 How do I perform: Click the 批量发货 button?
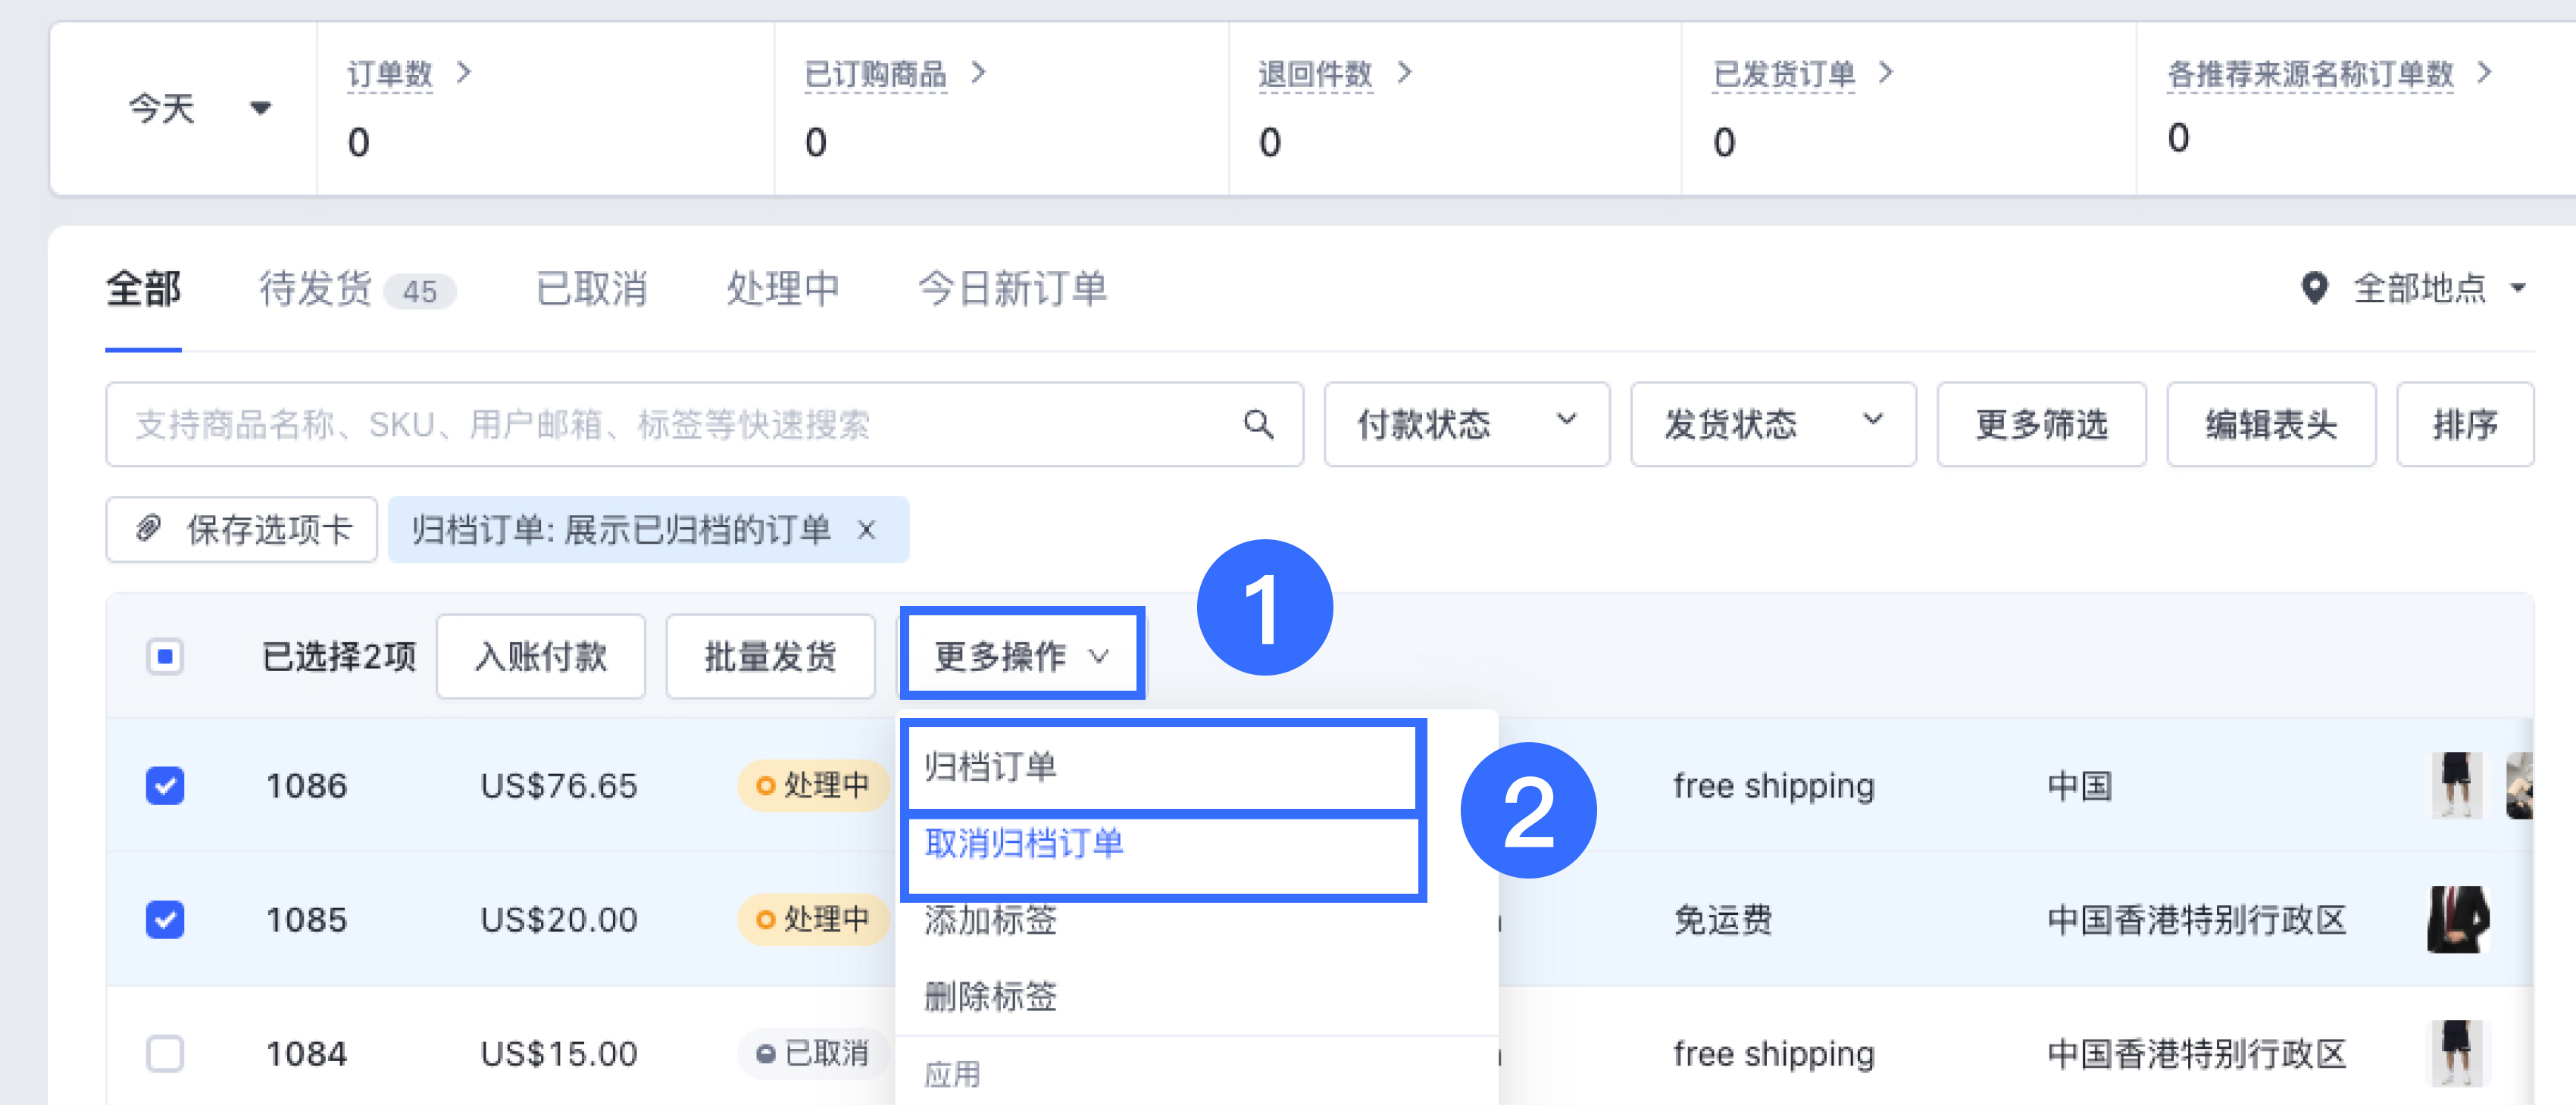coord(770,656)
